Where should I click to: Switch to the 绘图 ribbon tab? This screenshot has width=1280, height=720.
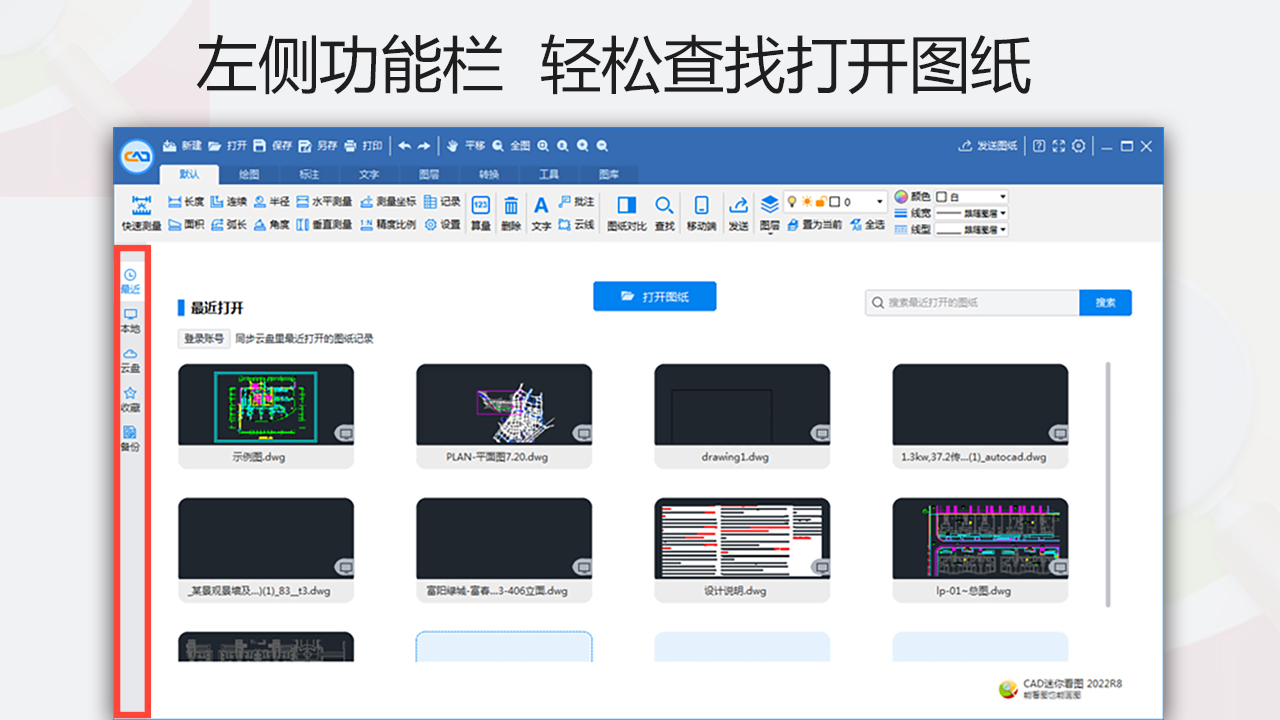coord(249,174)
